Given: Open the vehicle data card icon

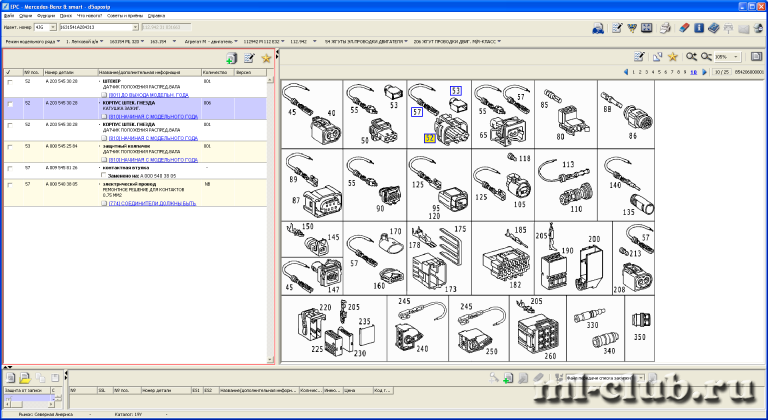Looking at the screenshot, I should pyautogui.click(x=598, y=28).
